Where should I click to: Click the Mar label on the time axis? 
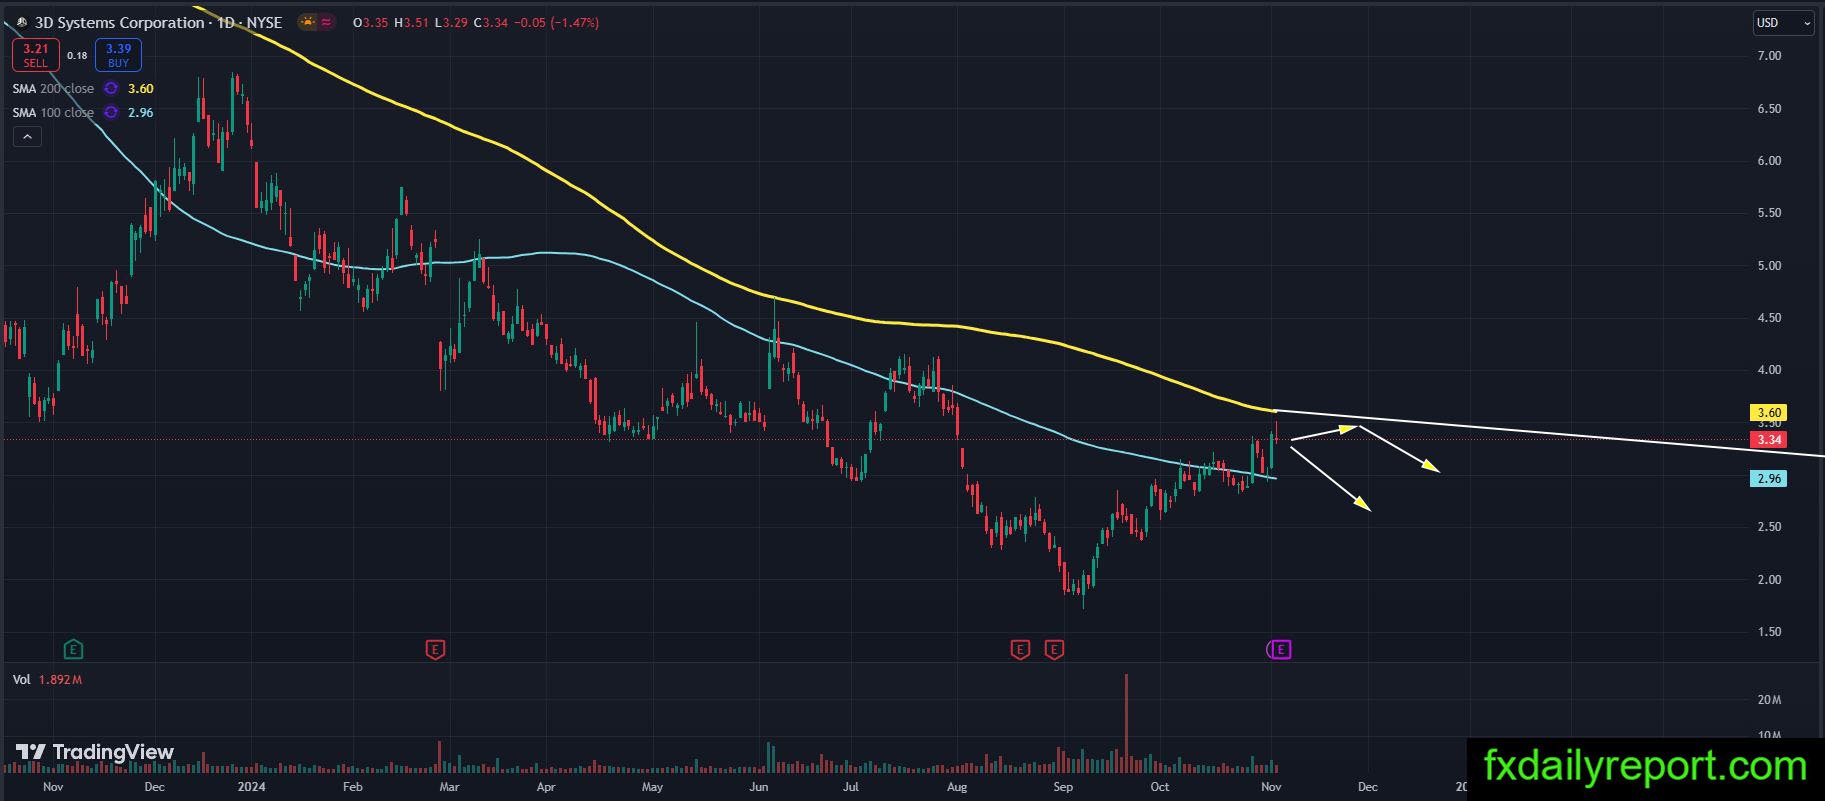[449, 787]
